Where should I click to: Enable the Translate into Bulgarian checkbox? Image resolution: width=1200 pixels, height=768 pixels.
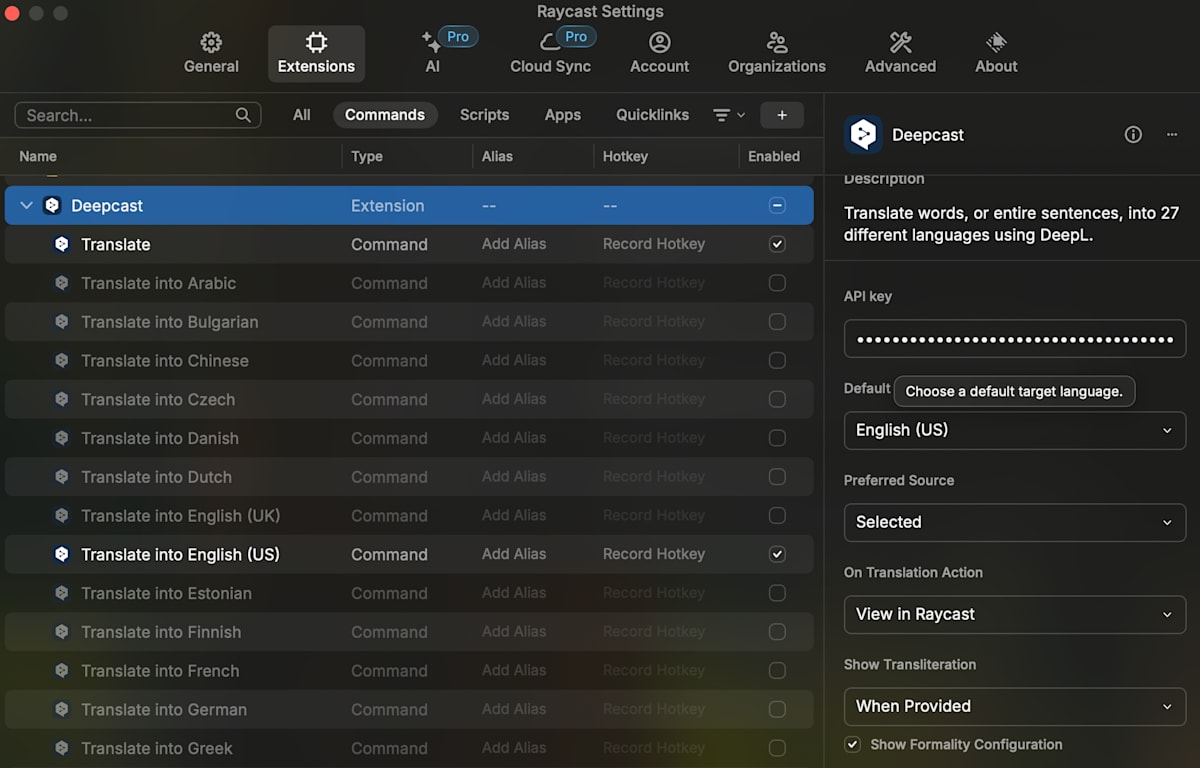click(x=777, y=322)
